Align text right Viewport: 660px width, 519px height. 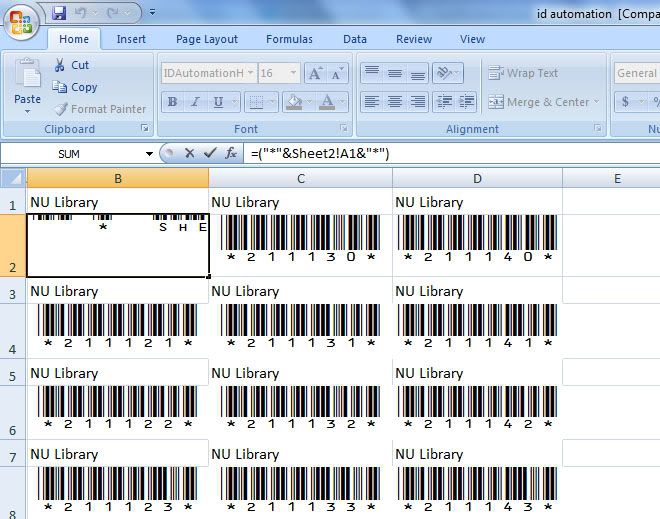(x=418, y=102)
